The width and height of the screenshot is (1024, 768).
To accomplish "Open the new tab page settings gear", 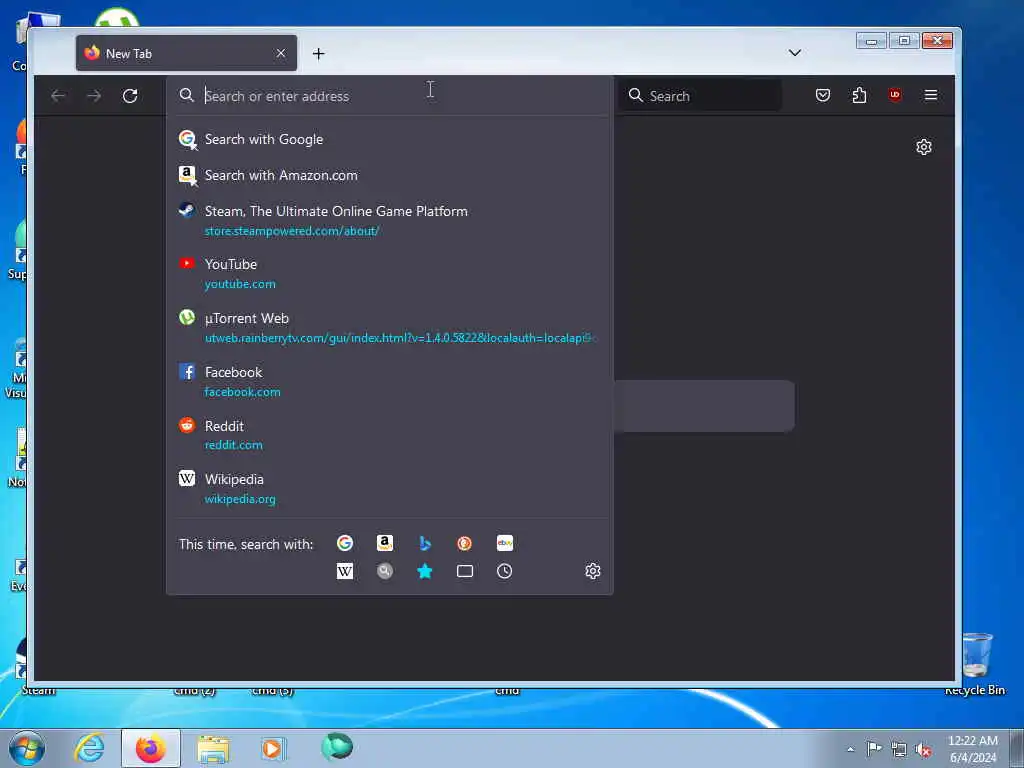I will [923, 147].
